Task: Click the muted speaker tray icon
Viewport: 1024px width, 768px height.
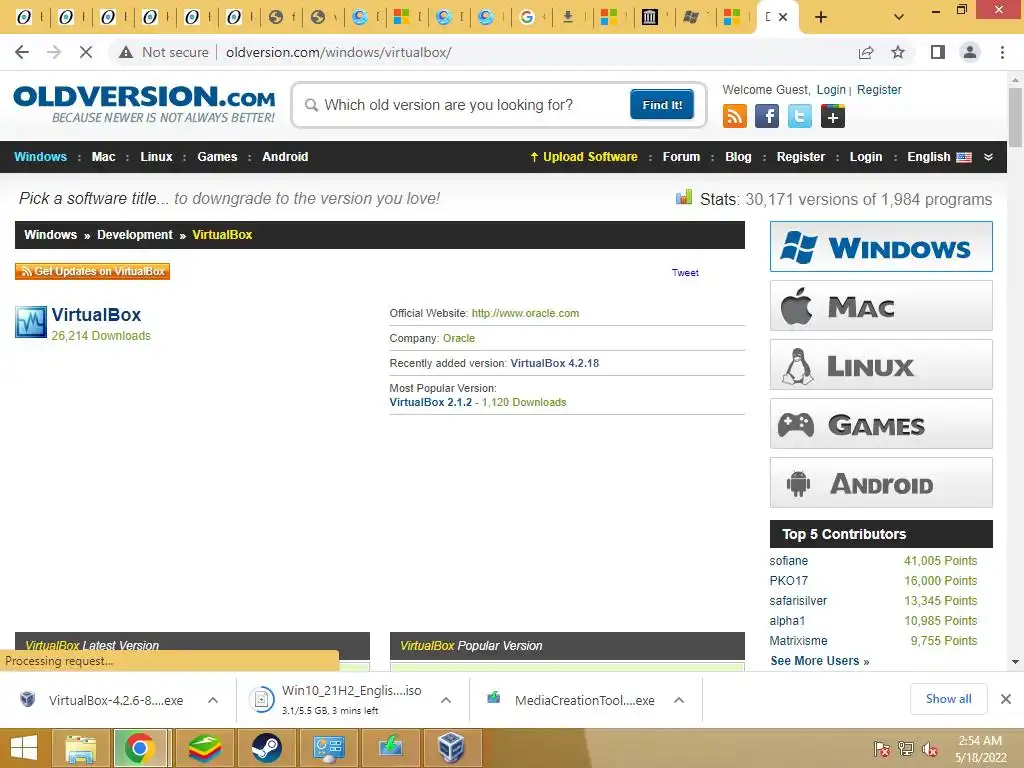Action: click(x=930, y=749)
